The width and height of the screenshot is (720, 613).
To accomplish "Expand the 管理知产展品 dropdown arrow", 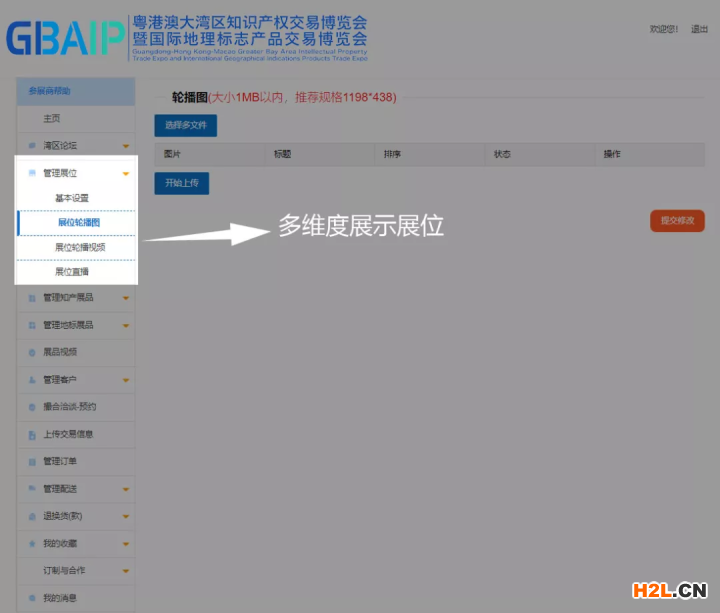I will pyautogui.click(x=126, y=298).
